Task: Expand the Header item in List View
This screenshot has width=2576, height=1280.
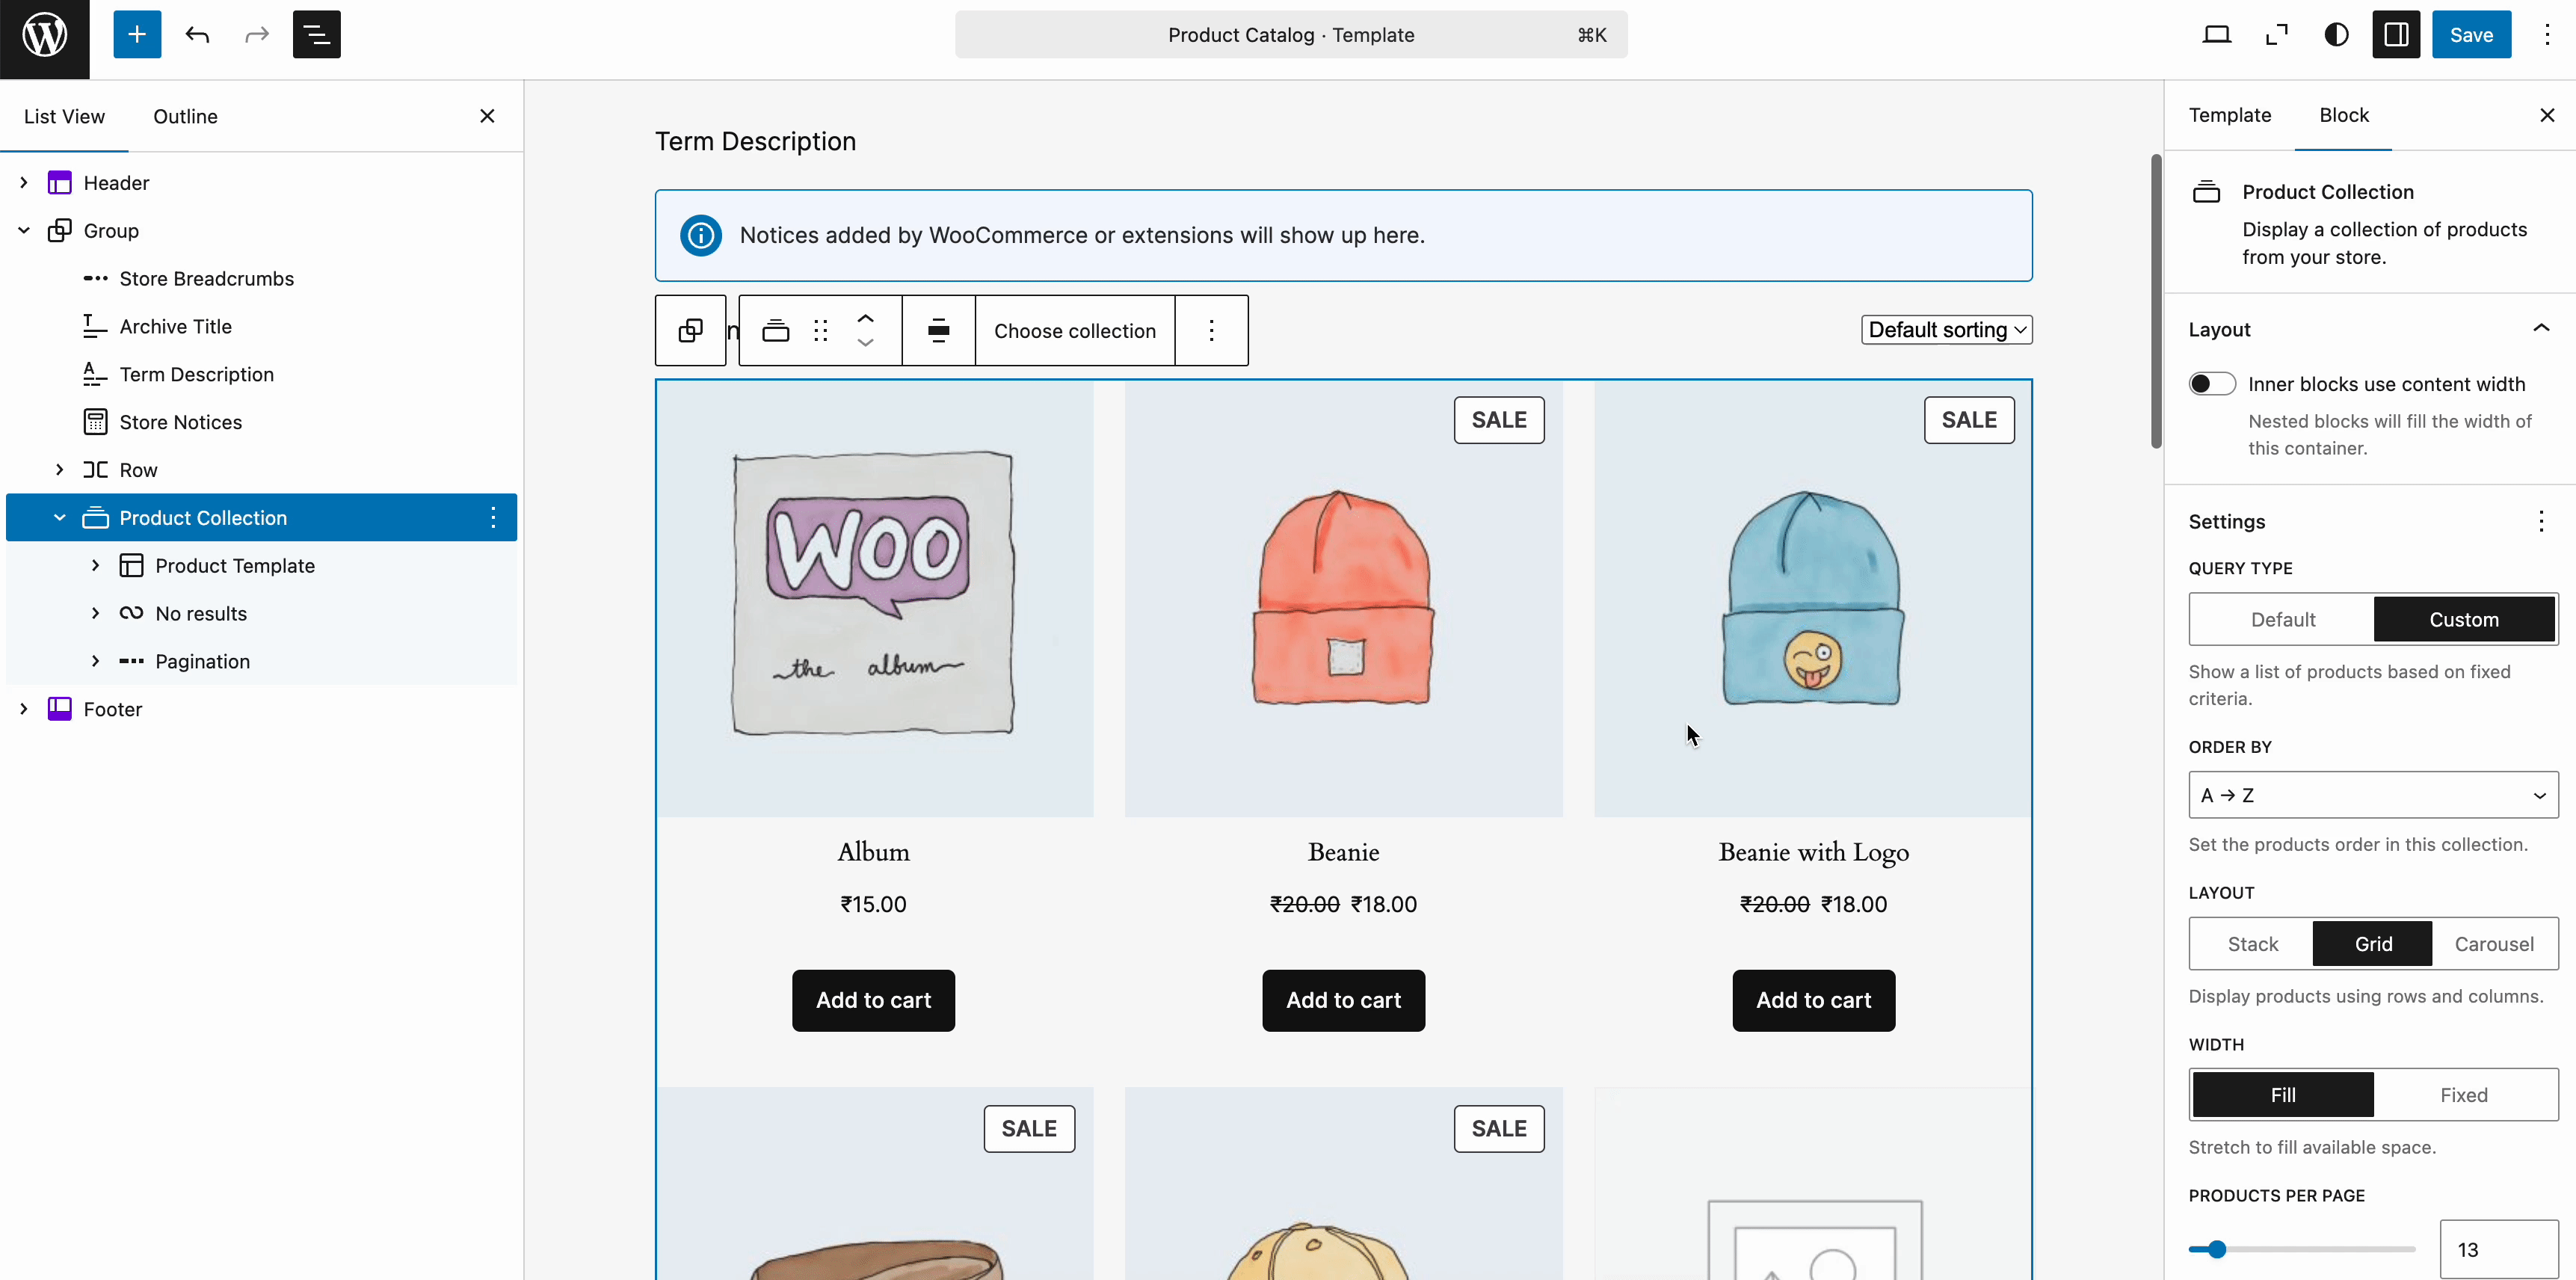Action: [24, 183]
